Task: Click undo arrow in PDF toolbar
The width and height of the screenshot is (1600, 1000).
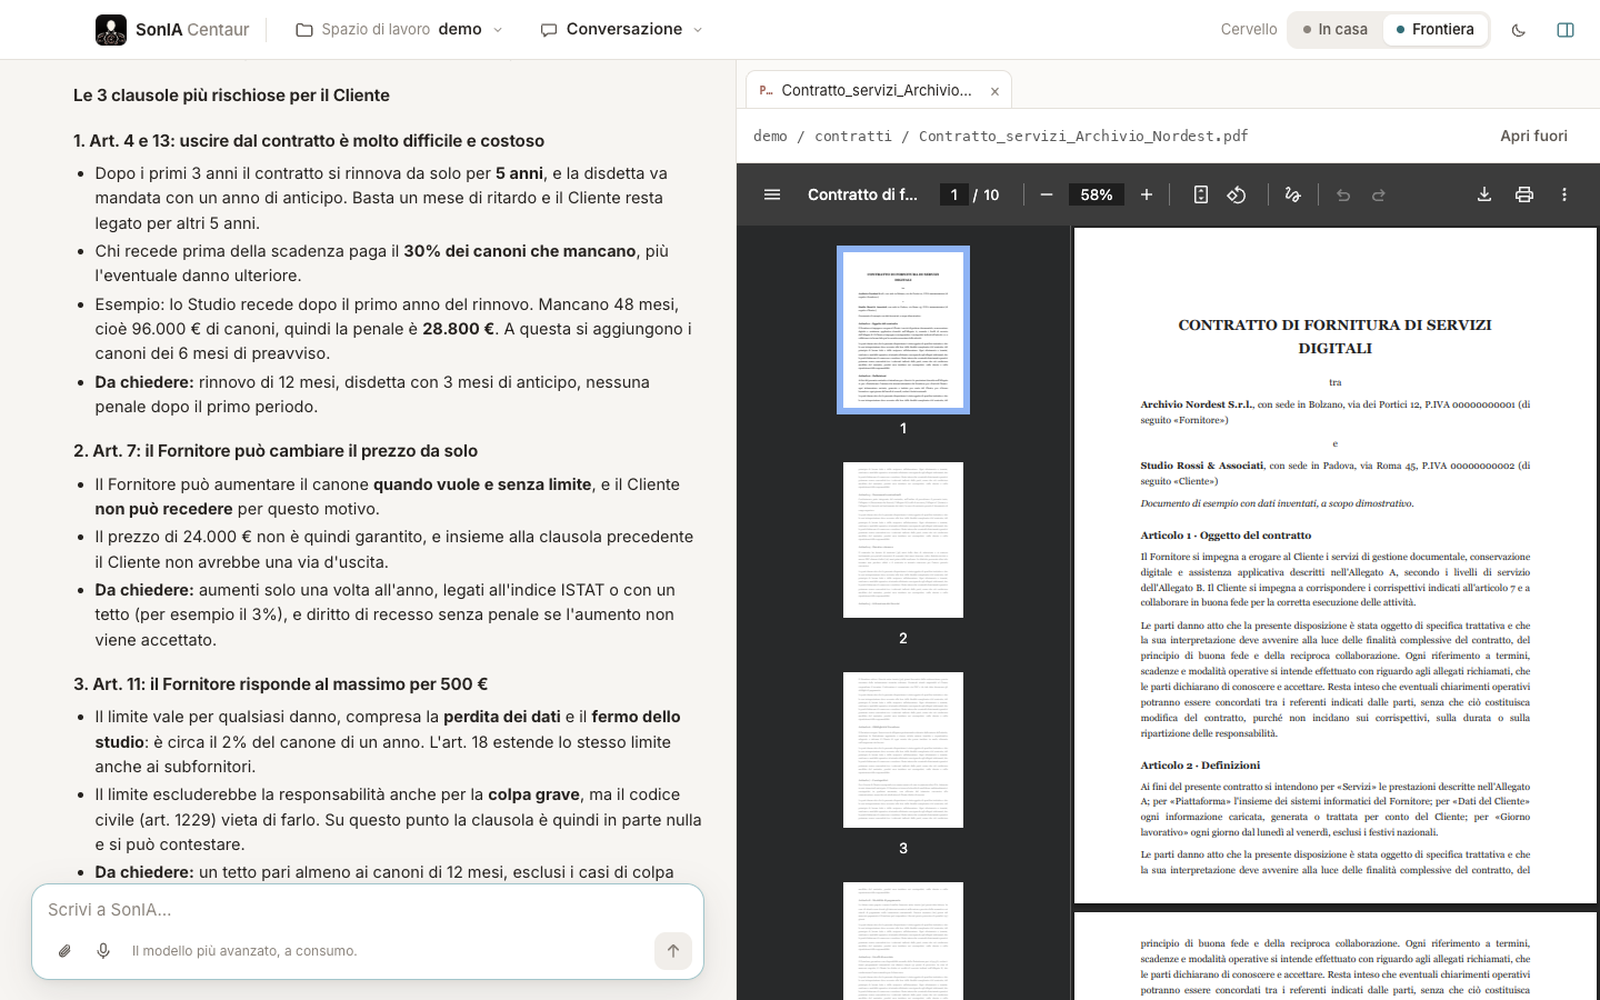Action: click(1343, 195)
